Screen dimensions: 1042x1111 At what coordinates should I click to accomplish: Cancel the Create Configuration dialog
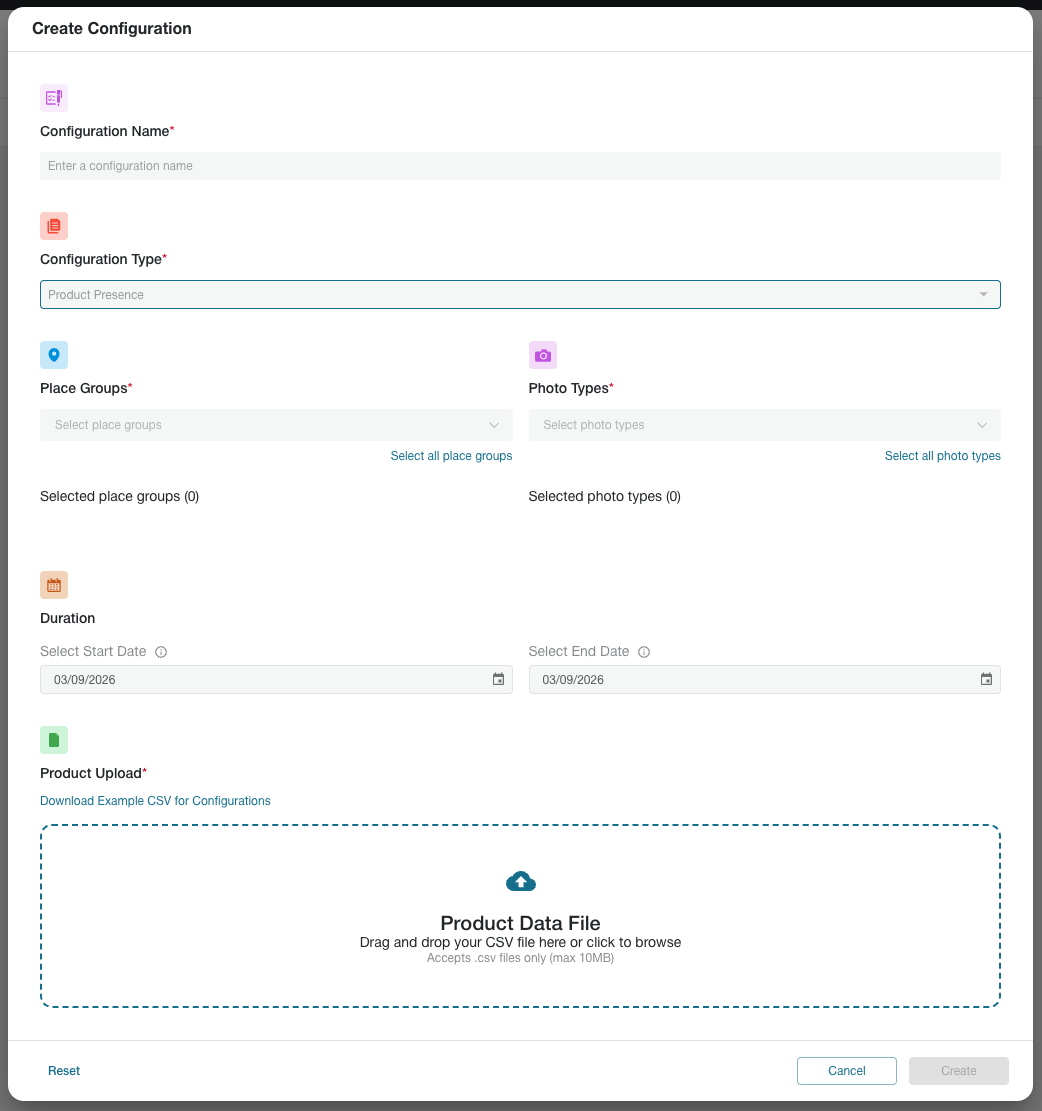click(x=846, y=1071)
